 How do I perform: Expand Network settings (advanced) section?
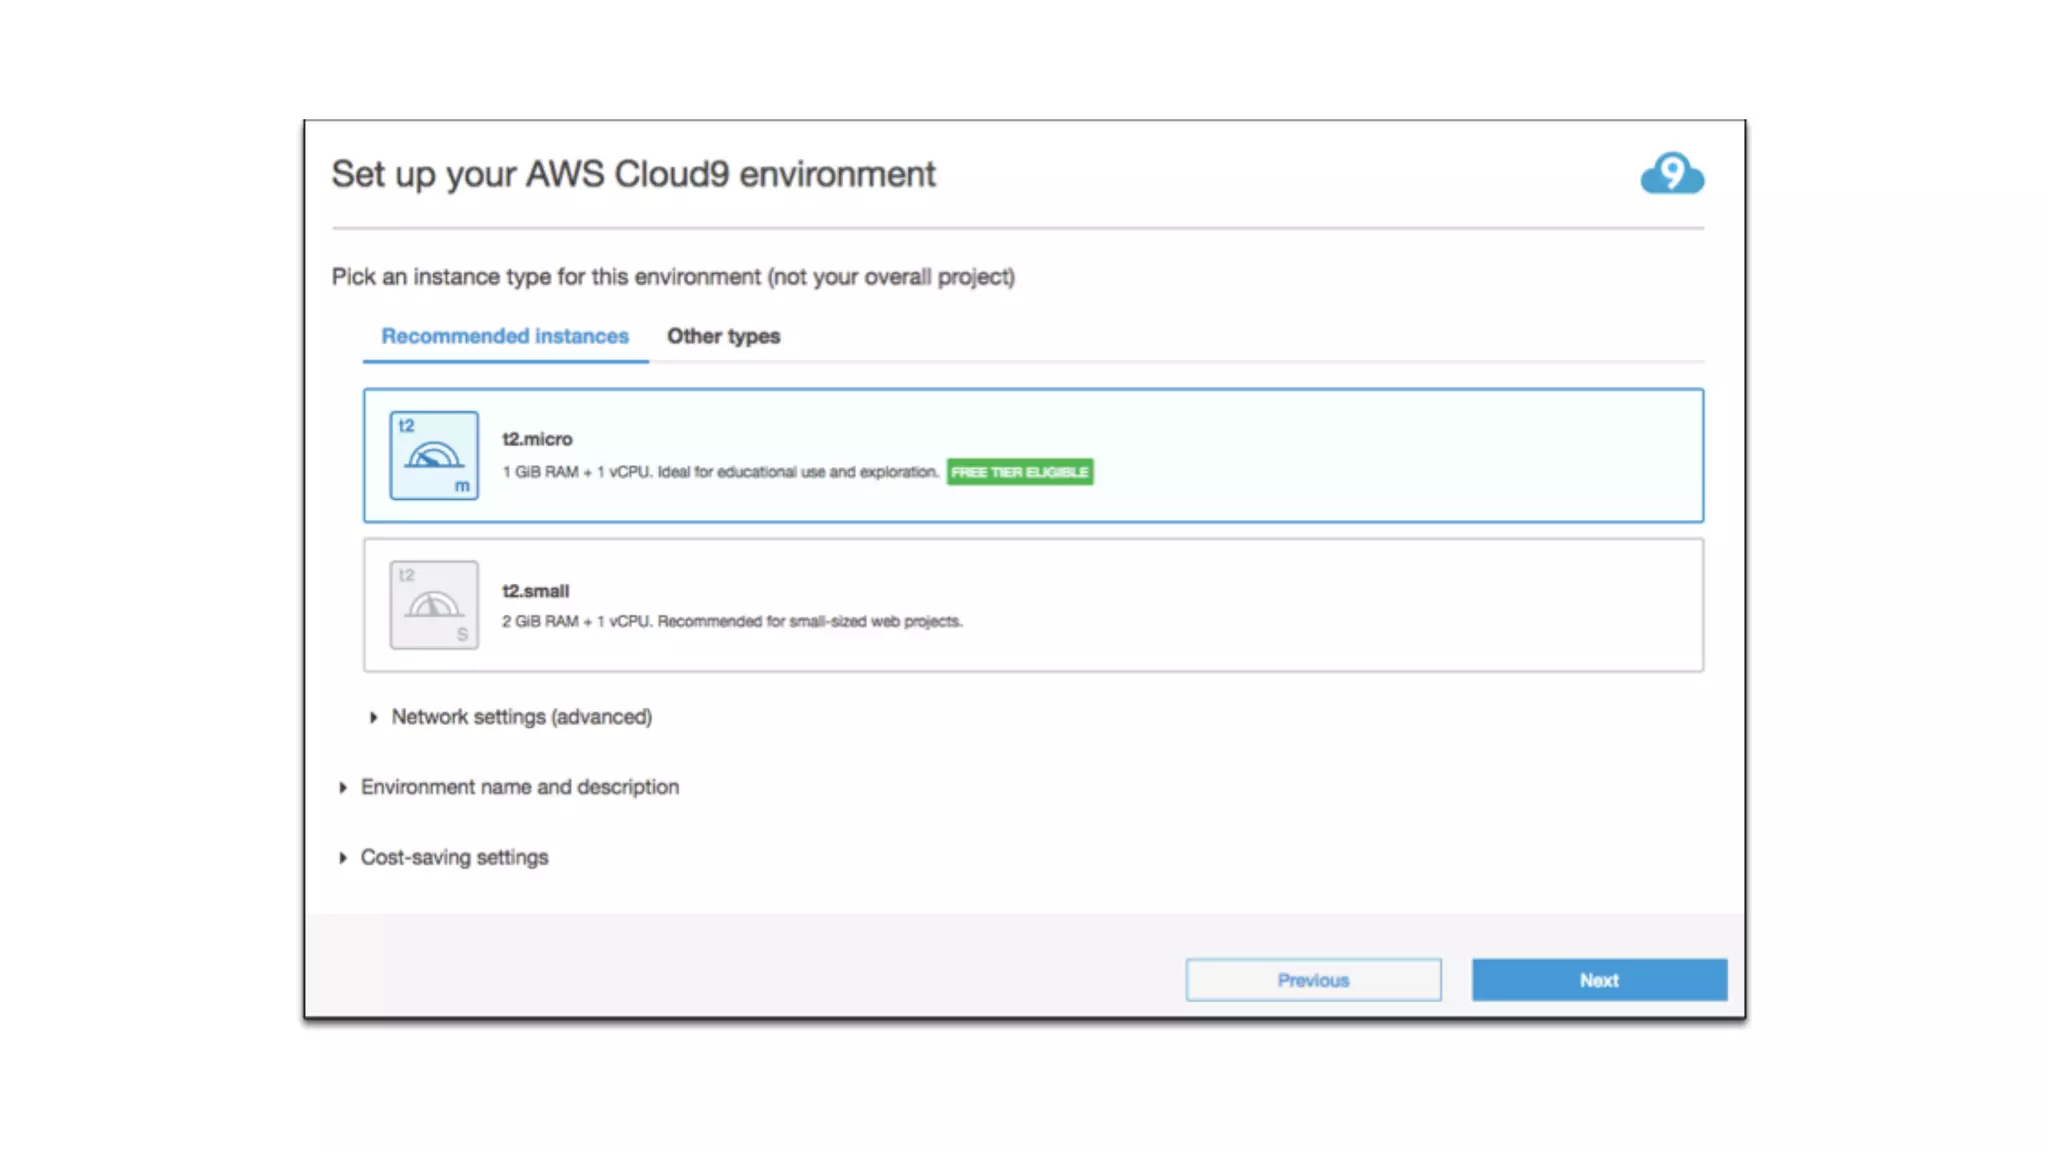pos(521,717)
